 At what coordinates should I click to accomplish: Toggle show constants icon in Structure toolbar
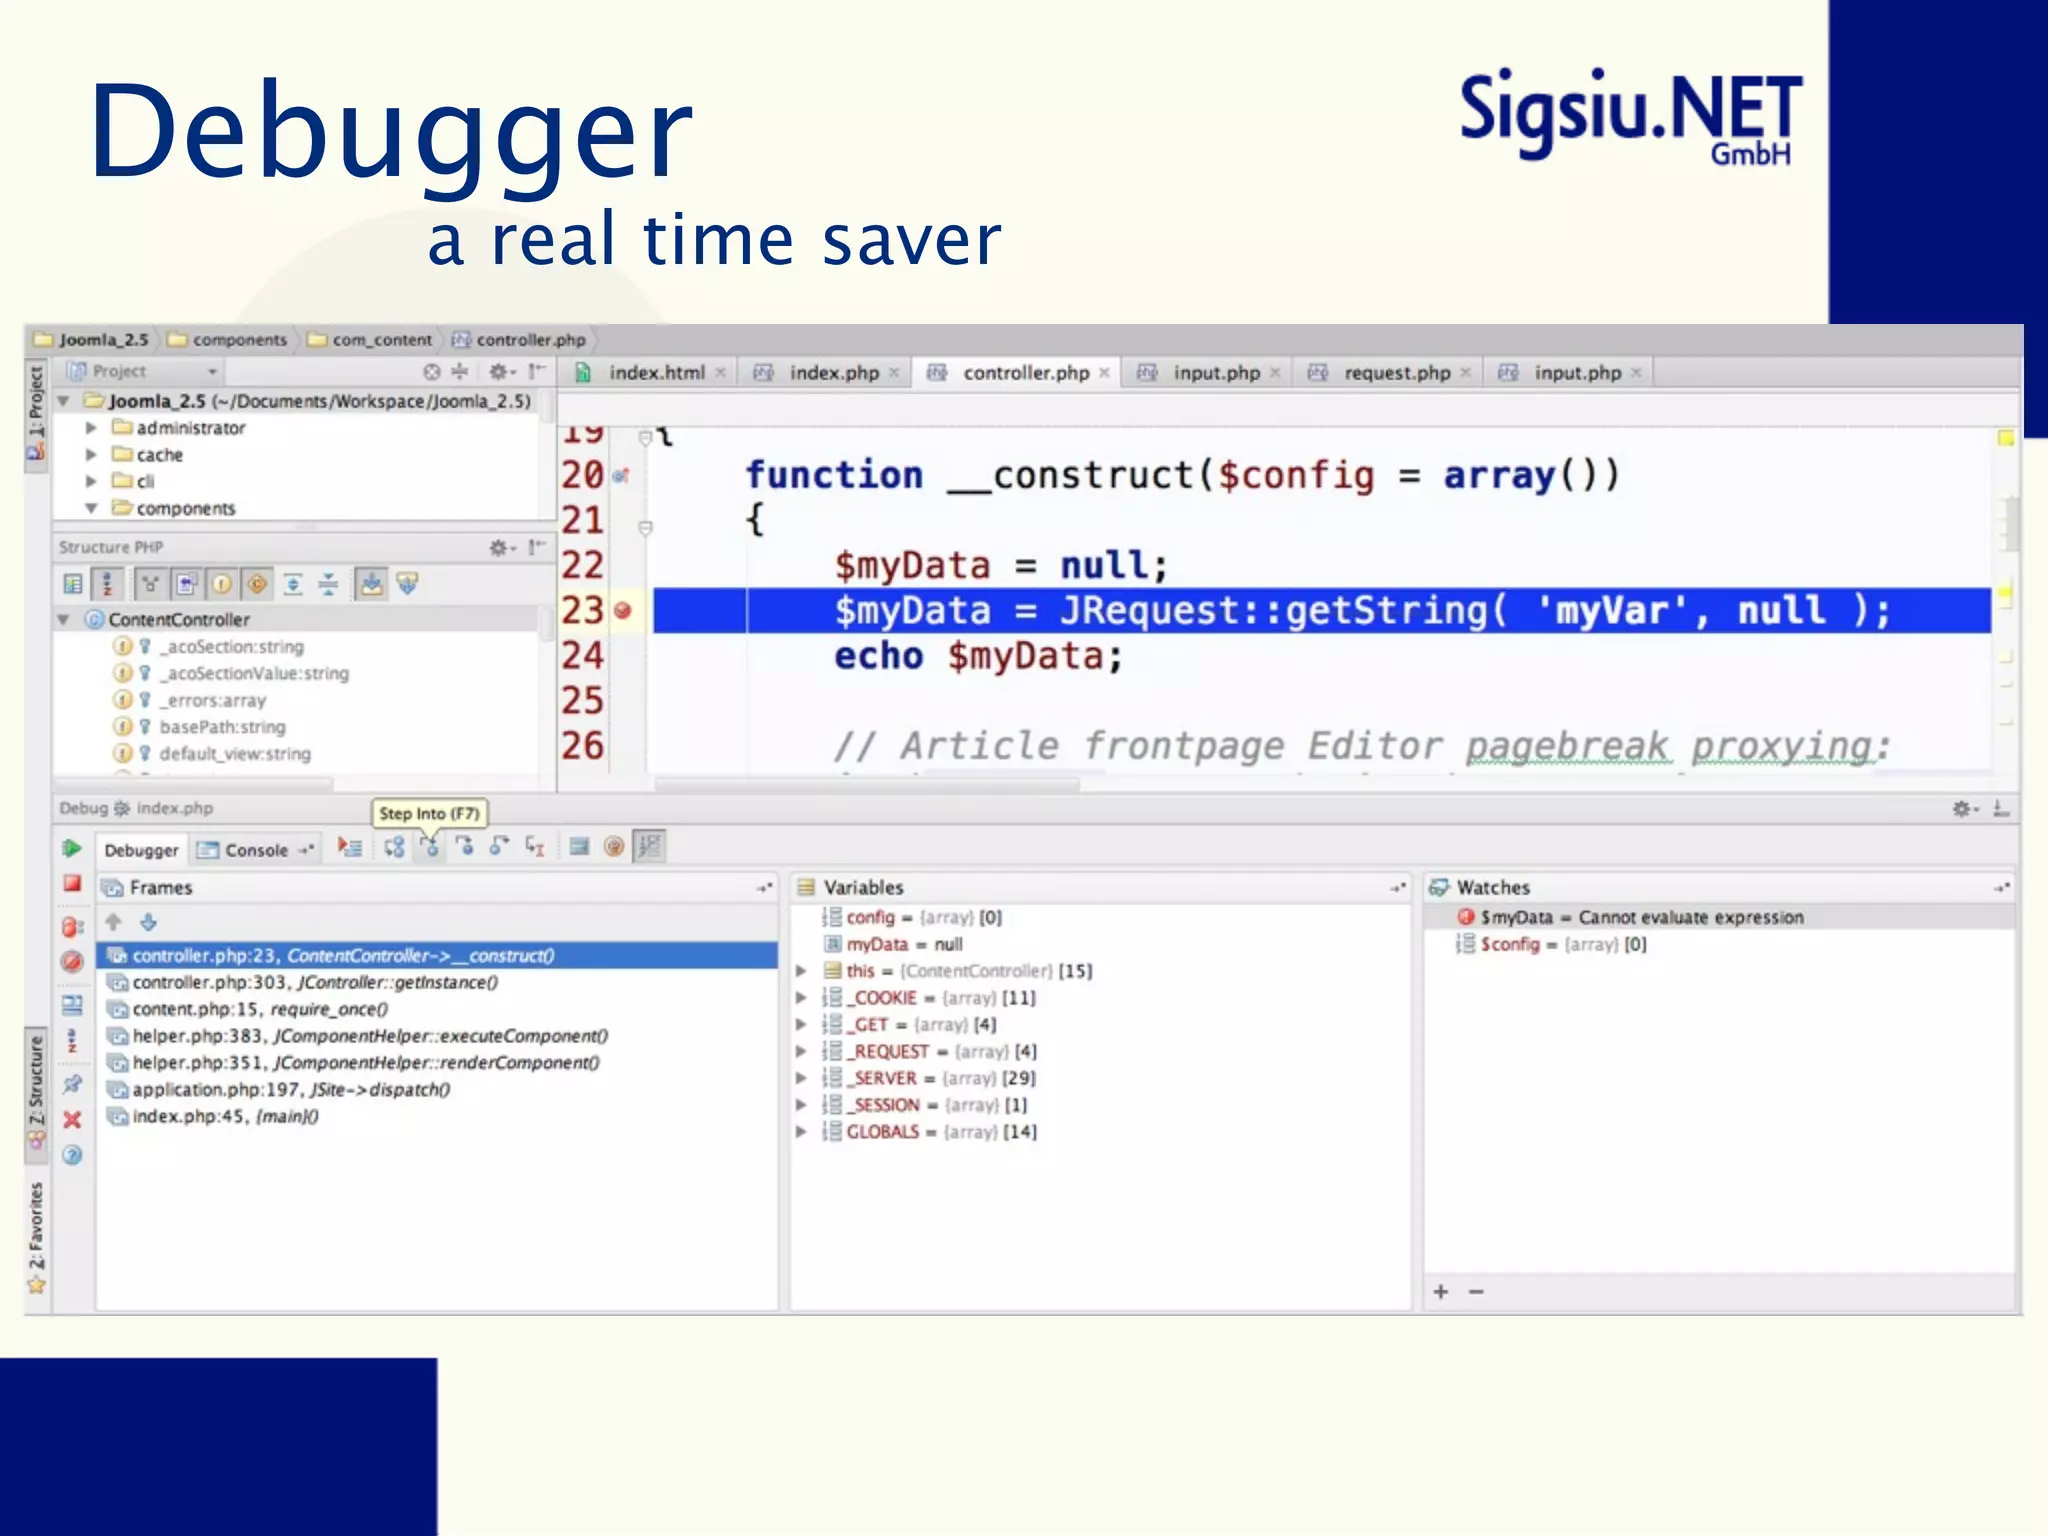tap(257, 584)
